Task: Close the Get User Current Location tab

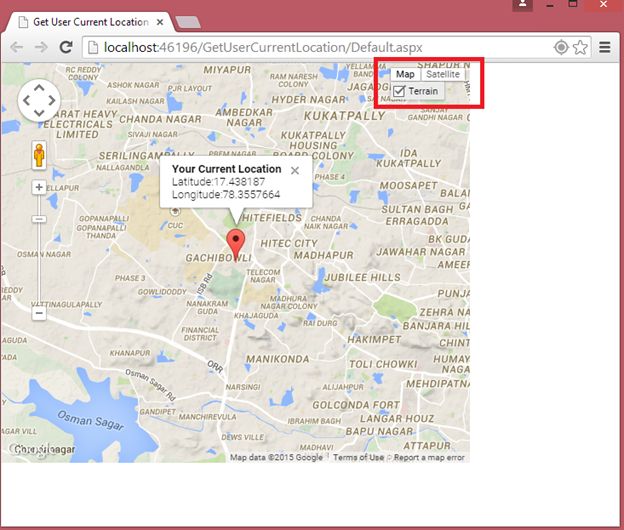Action: (160, 22)
